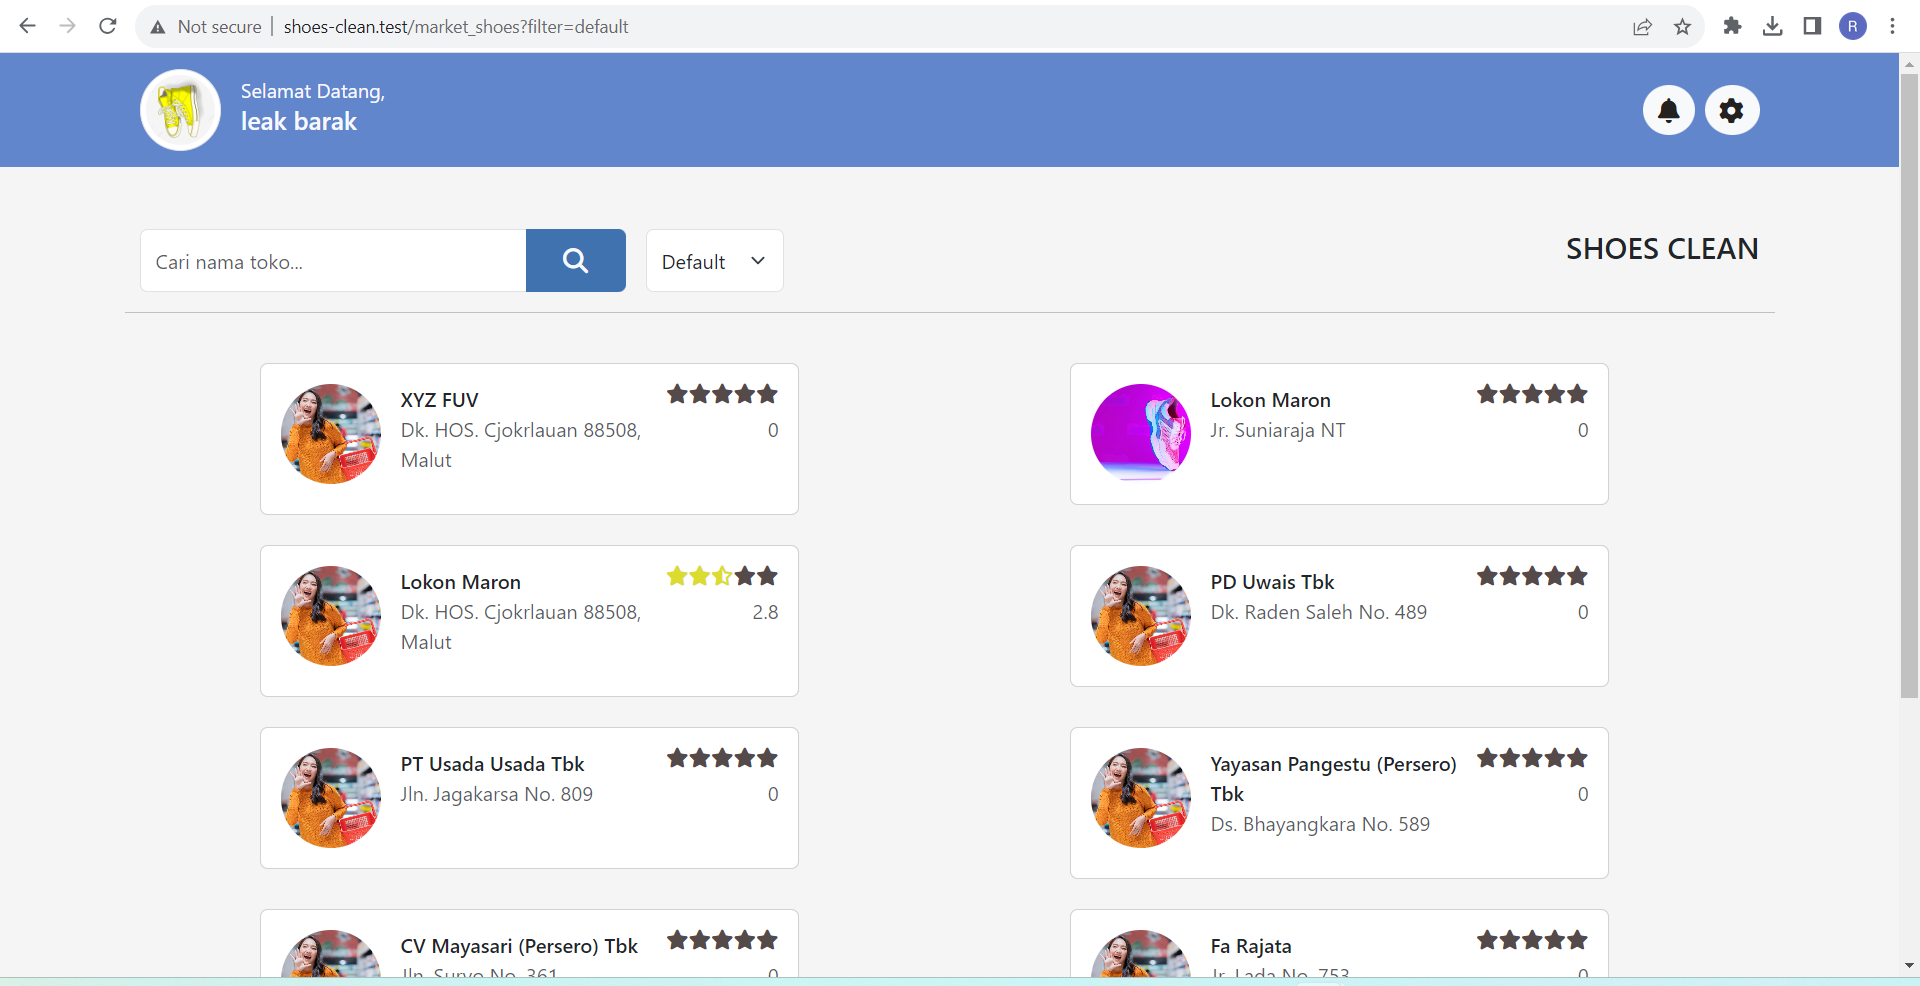Click the XYZ FUV store thumbnail photo
Screen dimensions: 1920x986
point(331,434)
